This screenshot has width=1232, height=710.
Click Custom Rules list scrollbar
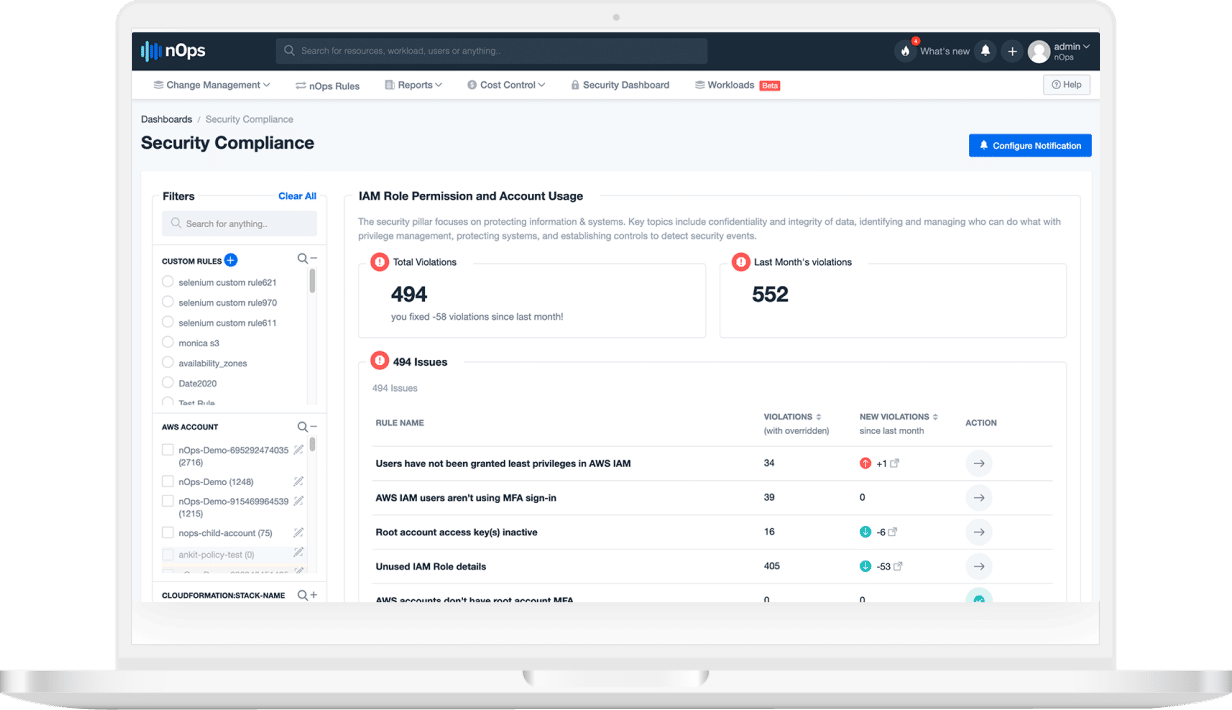tap(312, 280)
